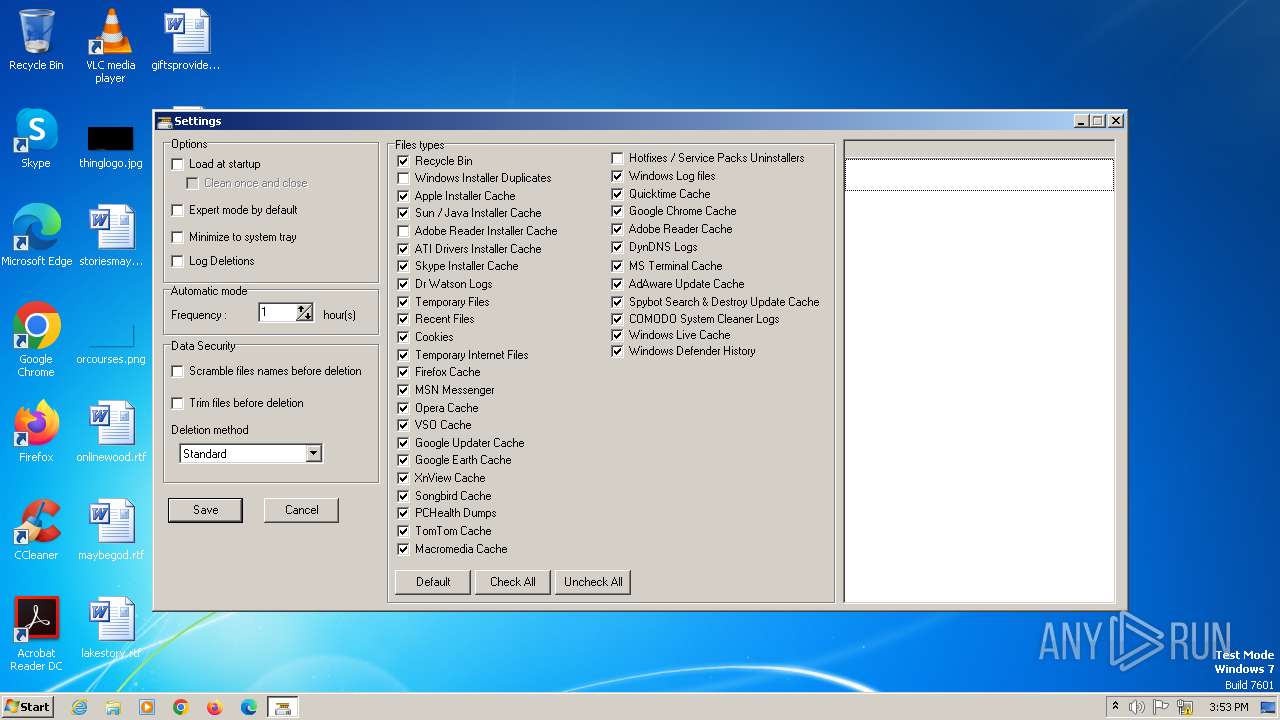
Task: Click Check All button
Action: point(513,582)
